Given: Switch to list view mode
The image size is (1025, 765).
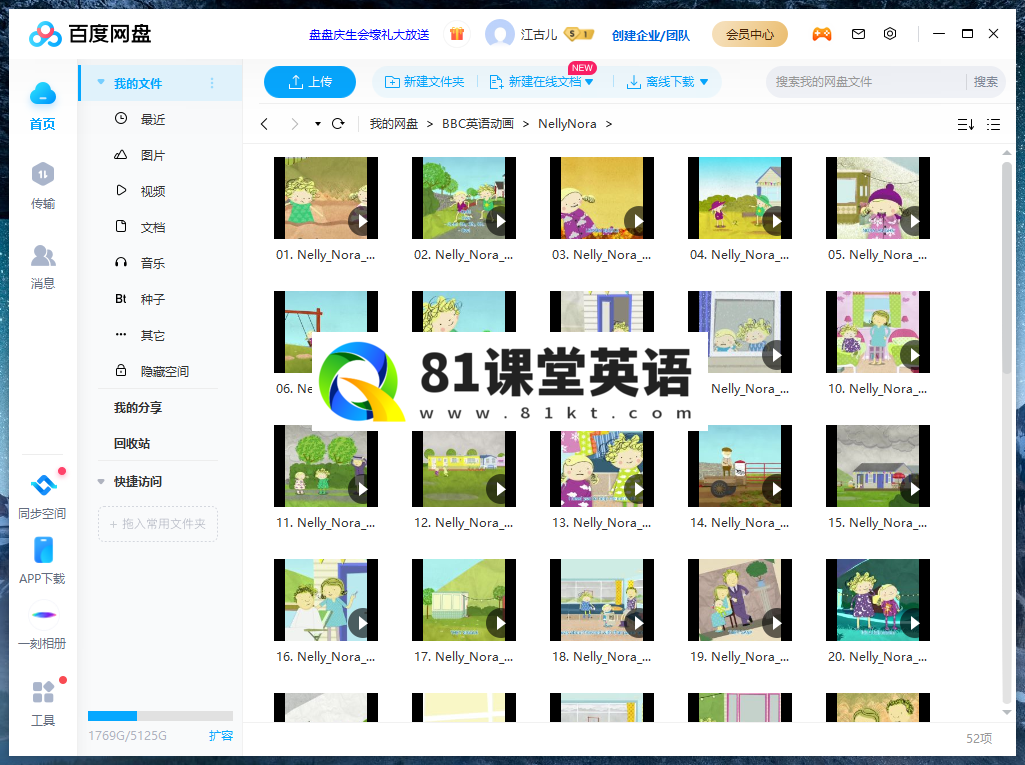Looking at the screenshot, I should pyautogui.click(x=994, y=124).
